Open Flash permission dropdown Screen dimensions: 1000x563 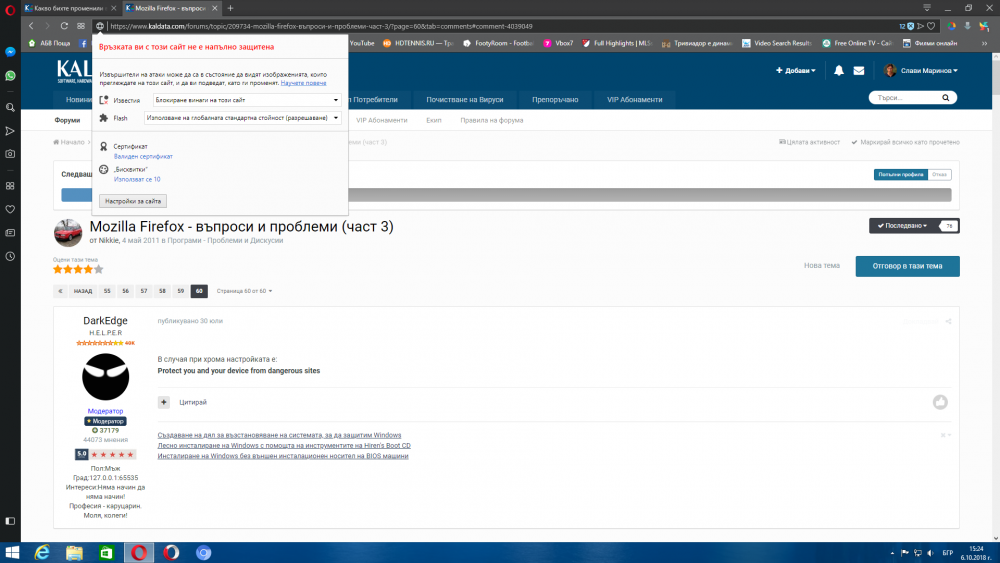point(242,118)
